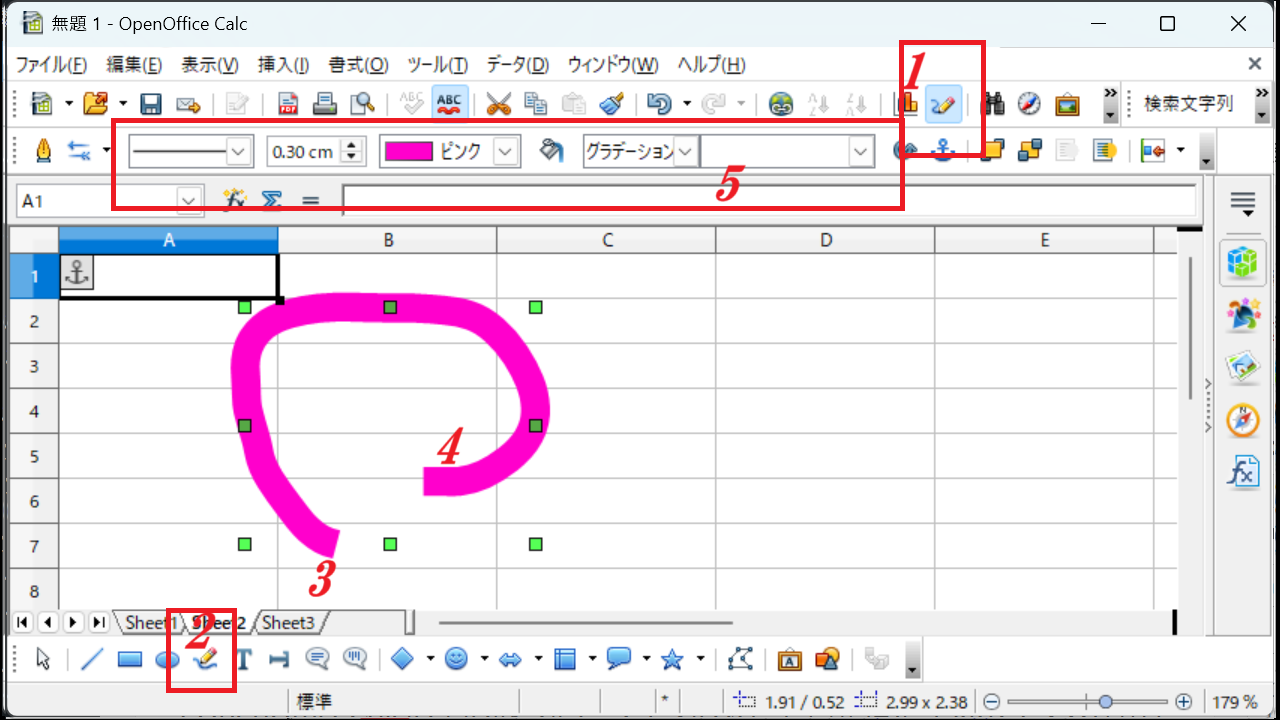Select row 5 header

click(x=34, y=456)
